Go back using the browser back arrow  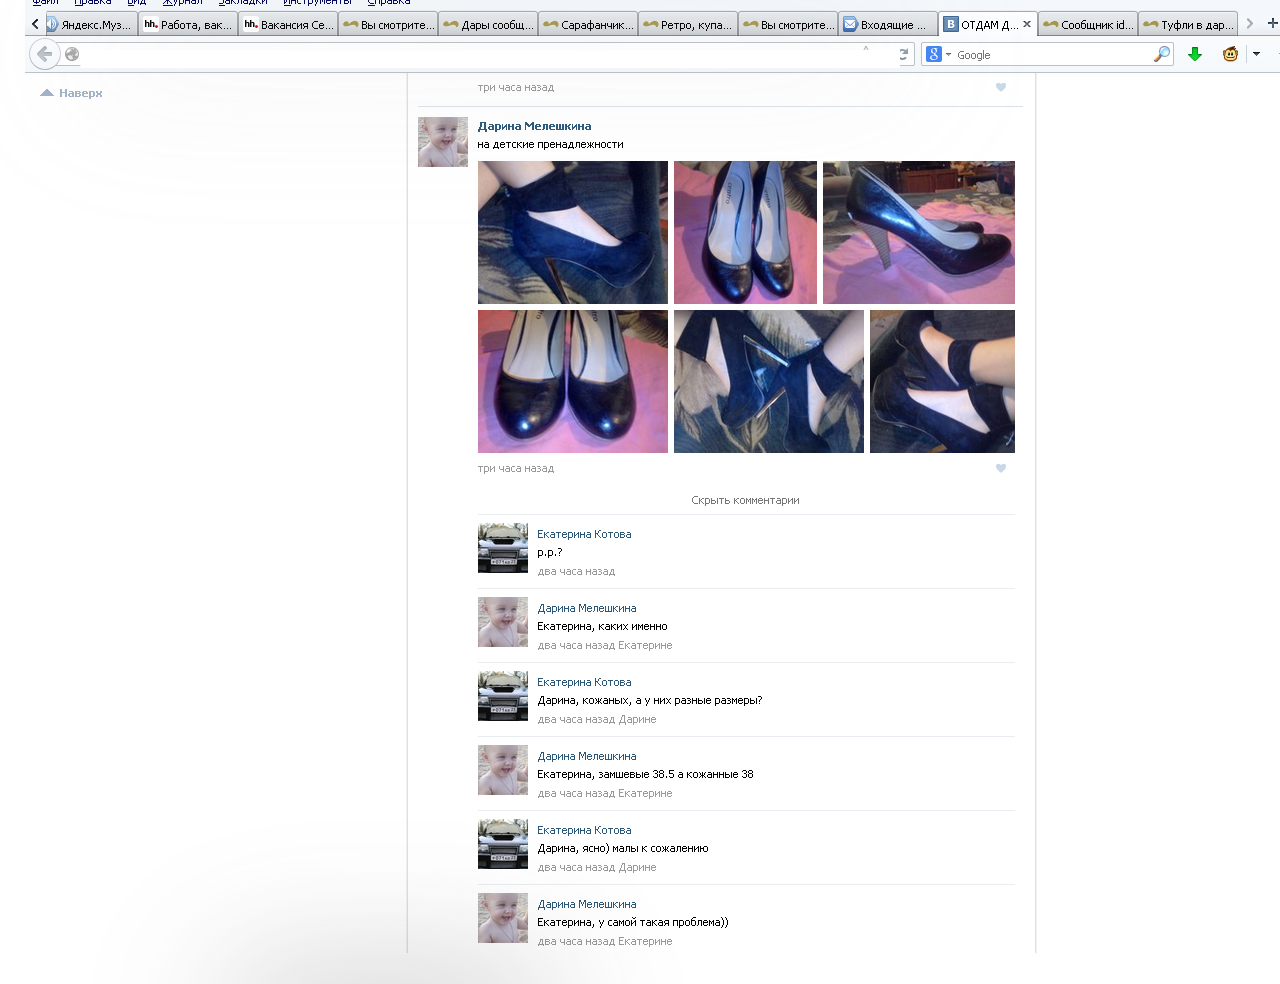[x=44, y=54]
